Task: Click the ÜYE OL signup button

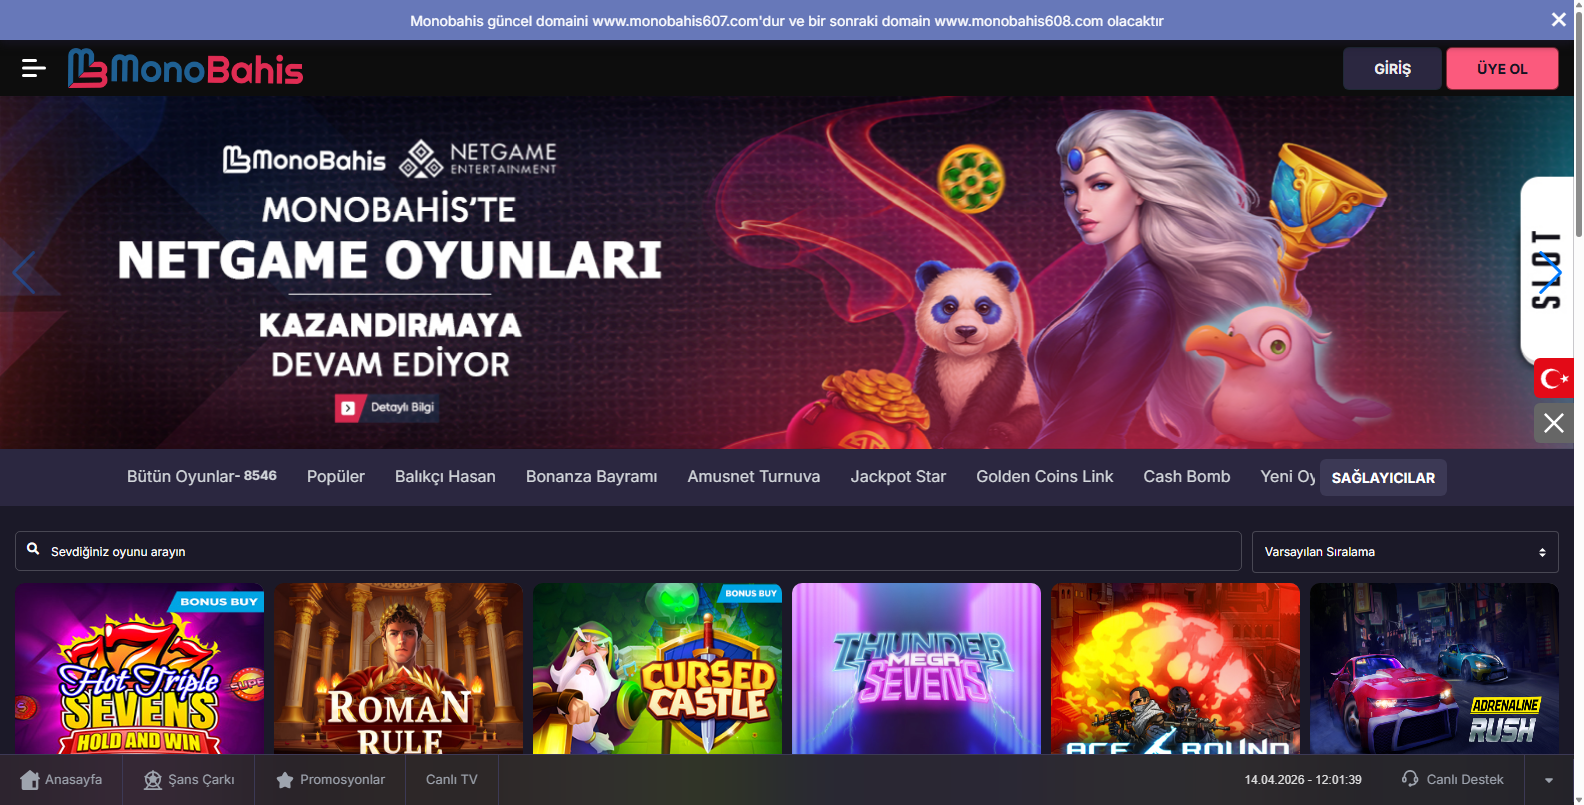Action: [x=1502, y=69]
